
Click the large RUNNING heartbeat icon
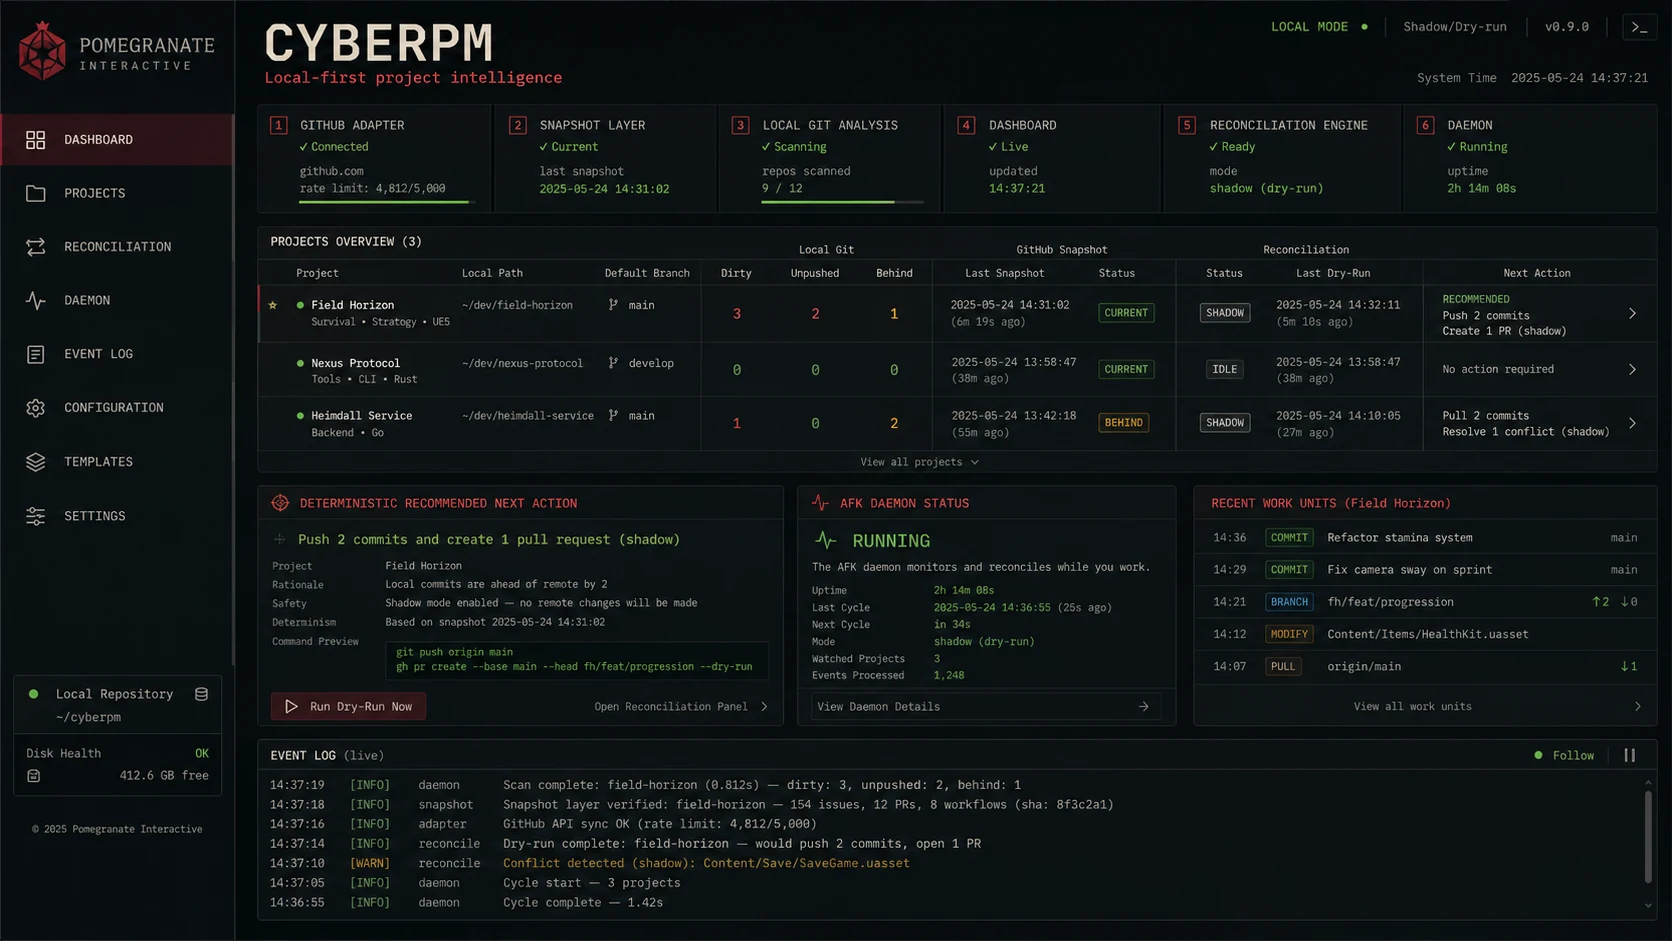click(x=825, y=540)
